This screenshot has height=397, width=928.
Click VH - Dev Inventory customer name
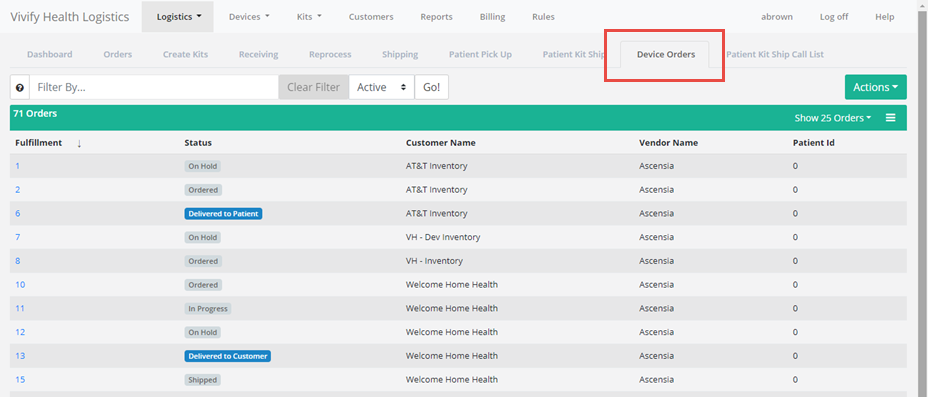[x=443, y=237]
